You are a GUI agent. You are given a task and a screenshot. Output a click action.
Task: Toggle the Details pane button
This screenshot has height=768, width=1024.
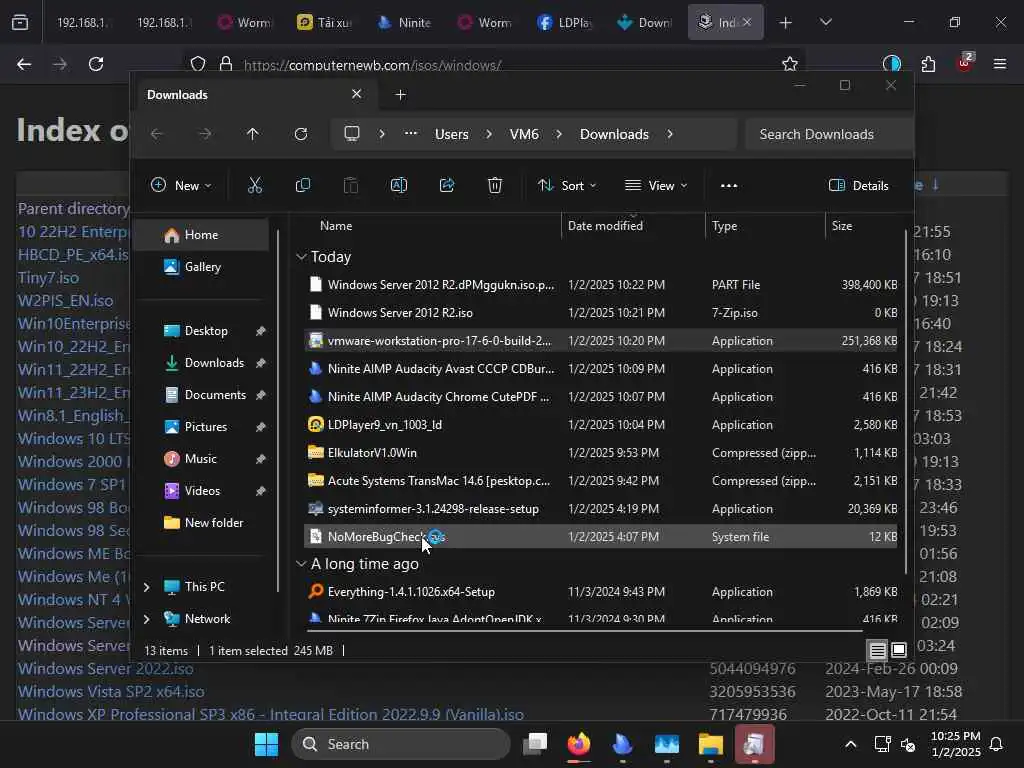pos(859,185)
